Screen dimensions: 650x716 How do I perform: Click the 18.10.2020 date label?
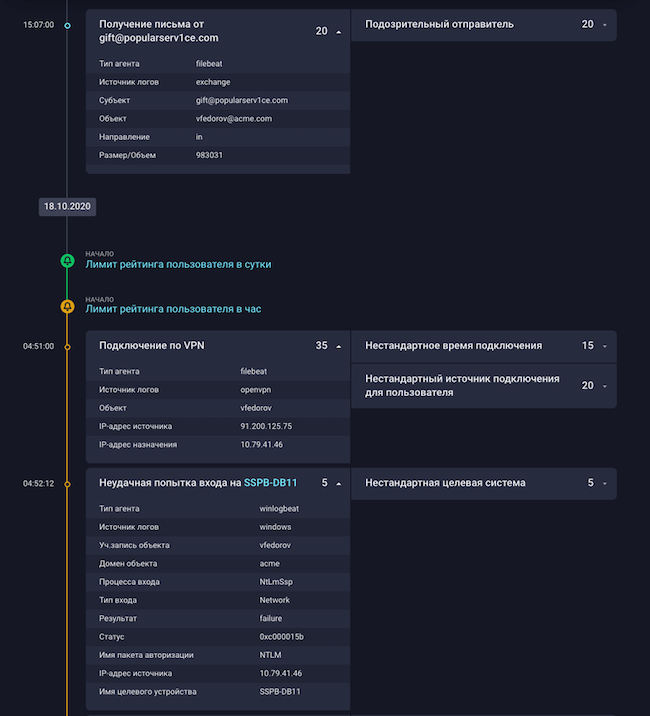(x=67, y=206)
